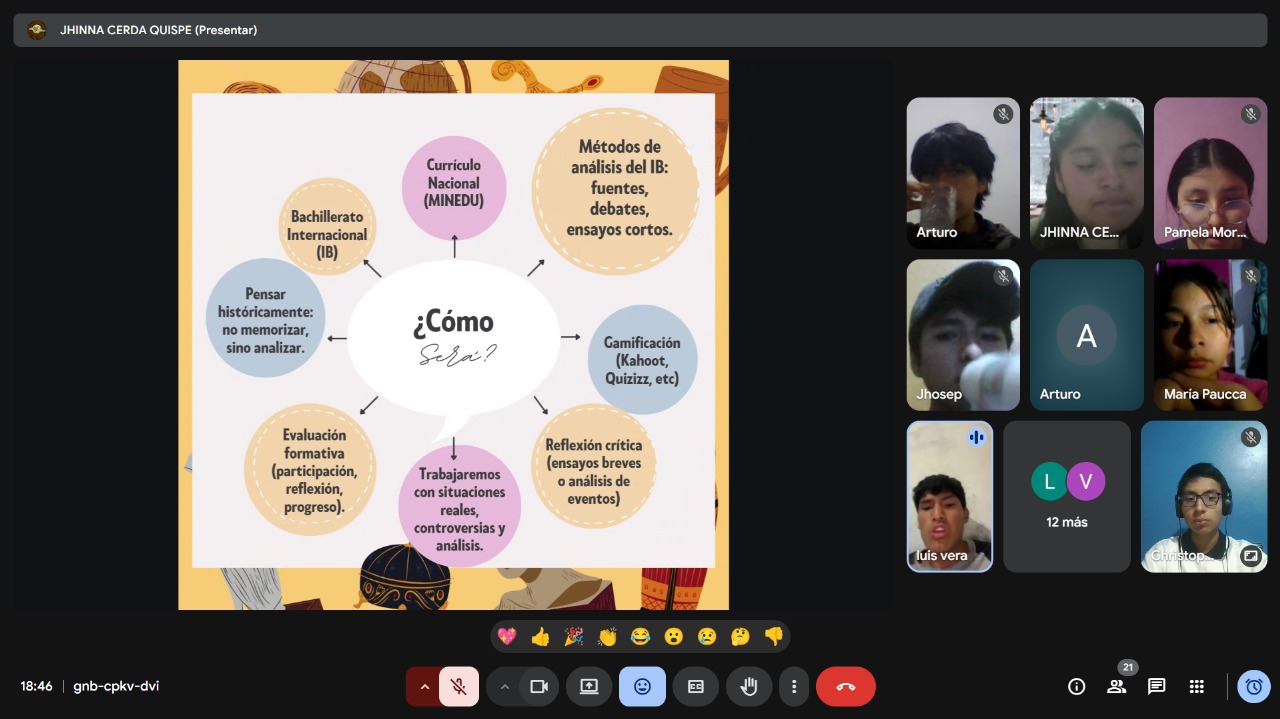Viewport: 1280px width, 719px height.
Task: Leave the call with red hang-up button
Action: click(x=845, y=687)
